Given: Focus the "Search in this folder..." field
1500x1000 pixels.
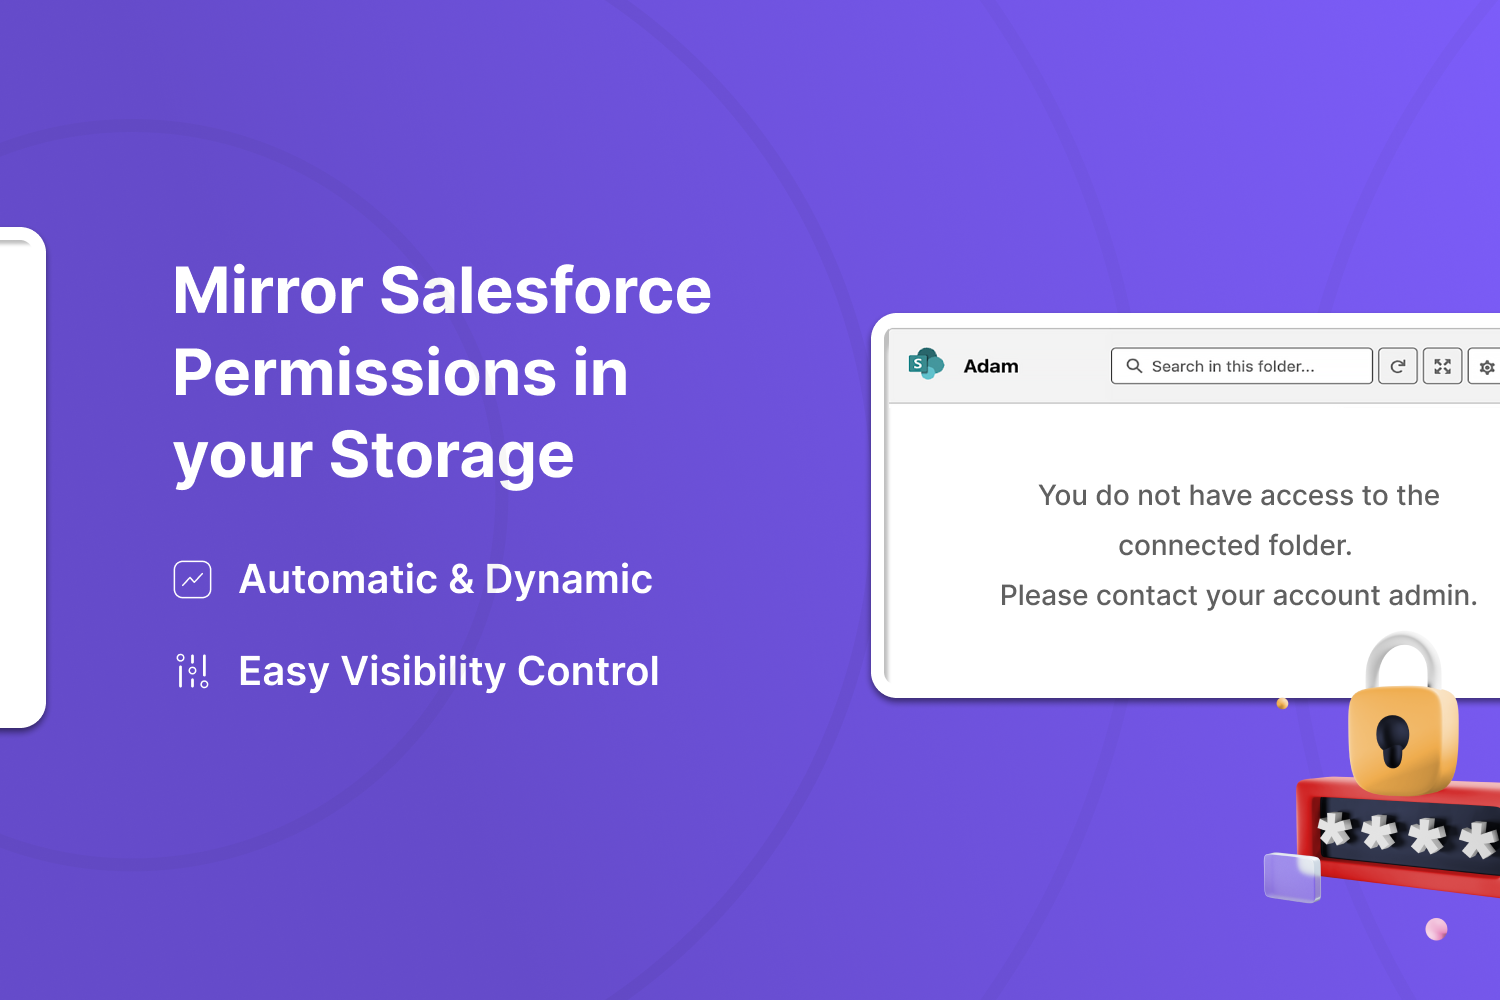Looking at the screenshot, I should [1241, 366].
